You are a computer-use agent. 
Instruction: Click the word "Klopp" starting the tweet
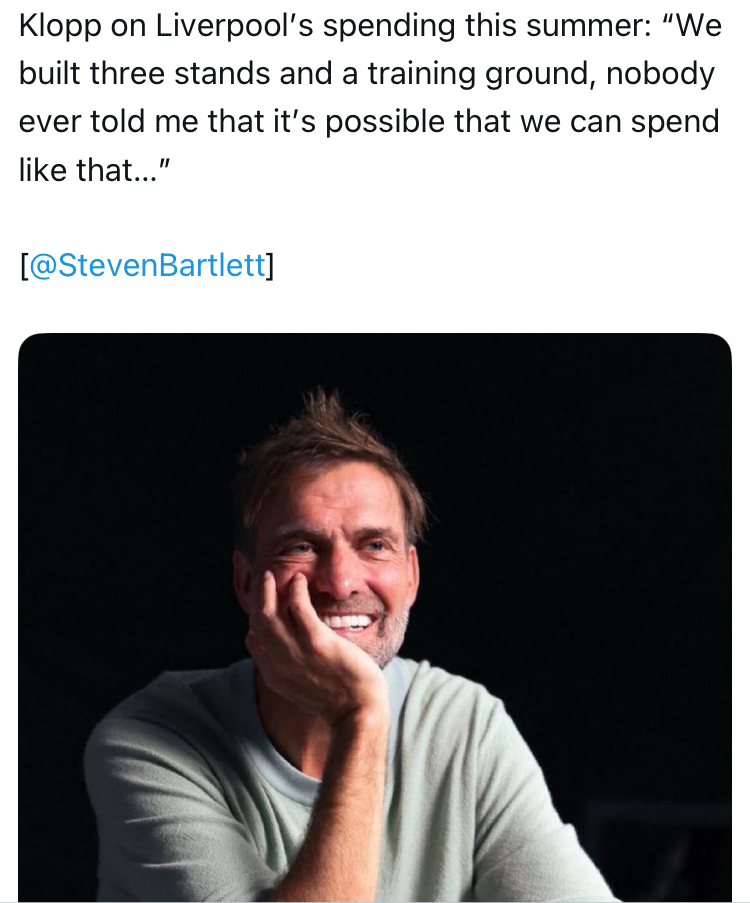[58, 26]
